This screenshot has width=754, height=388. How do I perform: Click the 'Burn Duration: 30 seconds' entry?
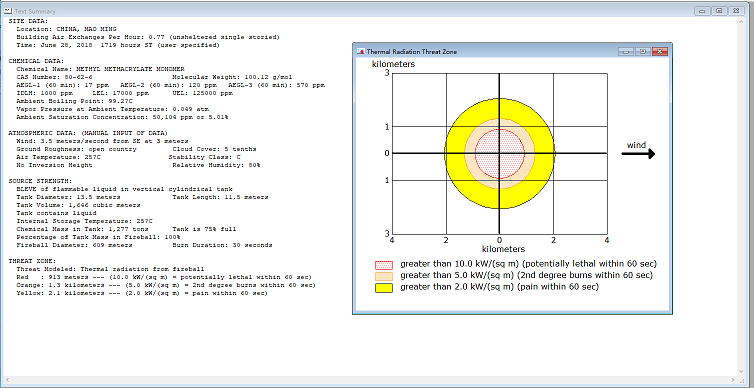click(222, 245)
